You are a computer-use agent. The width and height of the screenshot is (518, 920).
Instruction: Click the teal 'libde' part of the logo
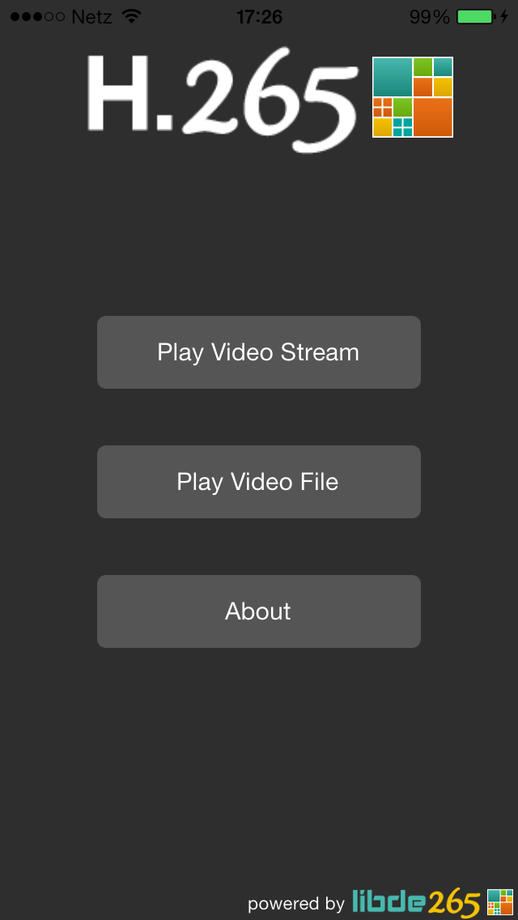pyautogui.click(x=389, y=902)
